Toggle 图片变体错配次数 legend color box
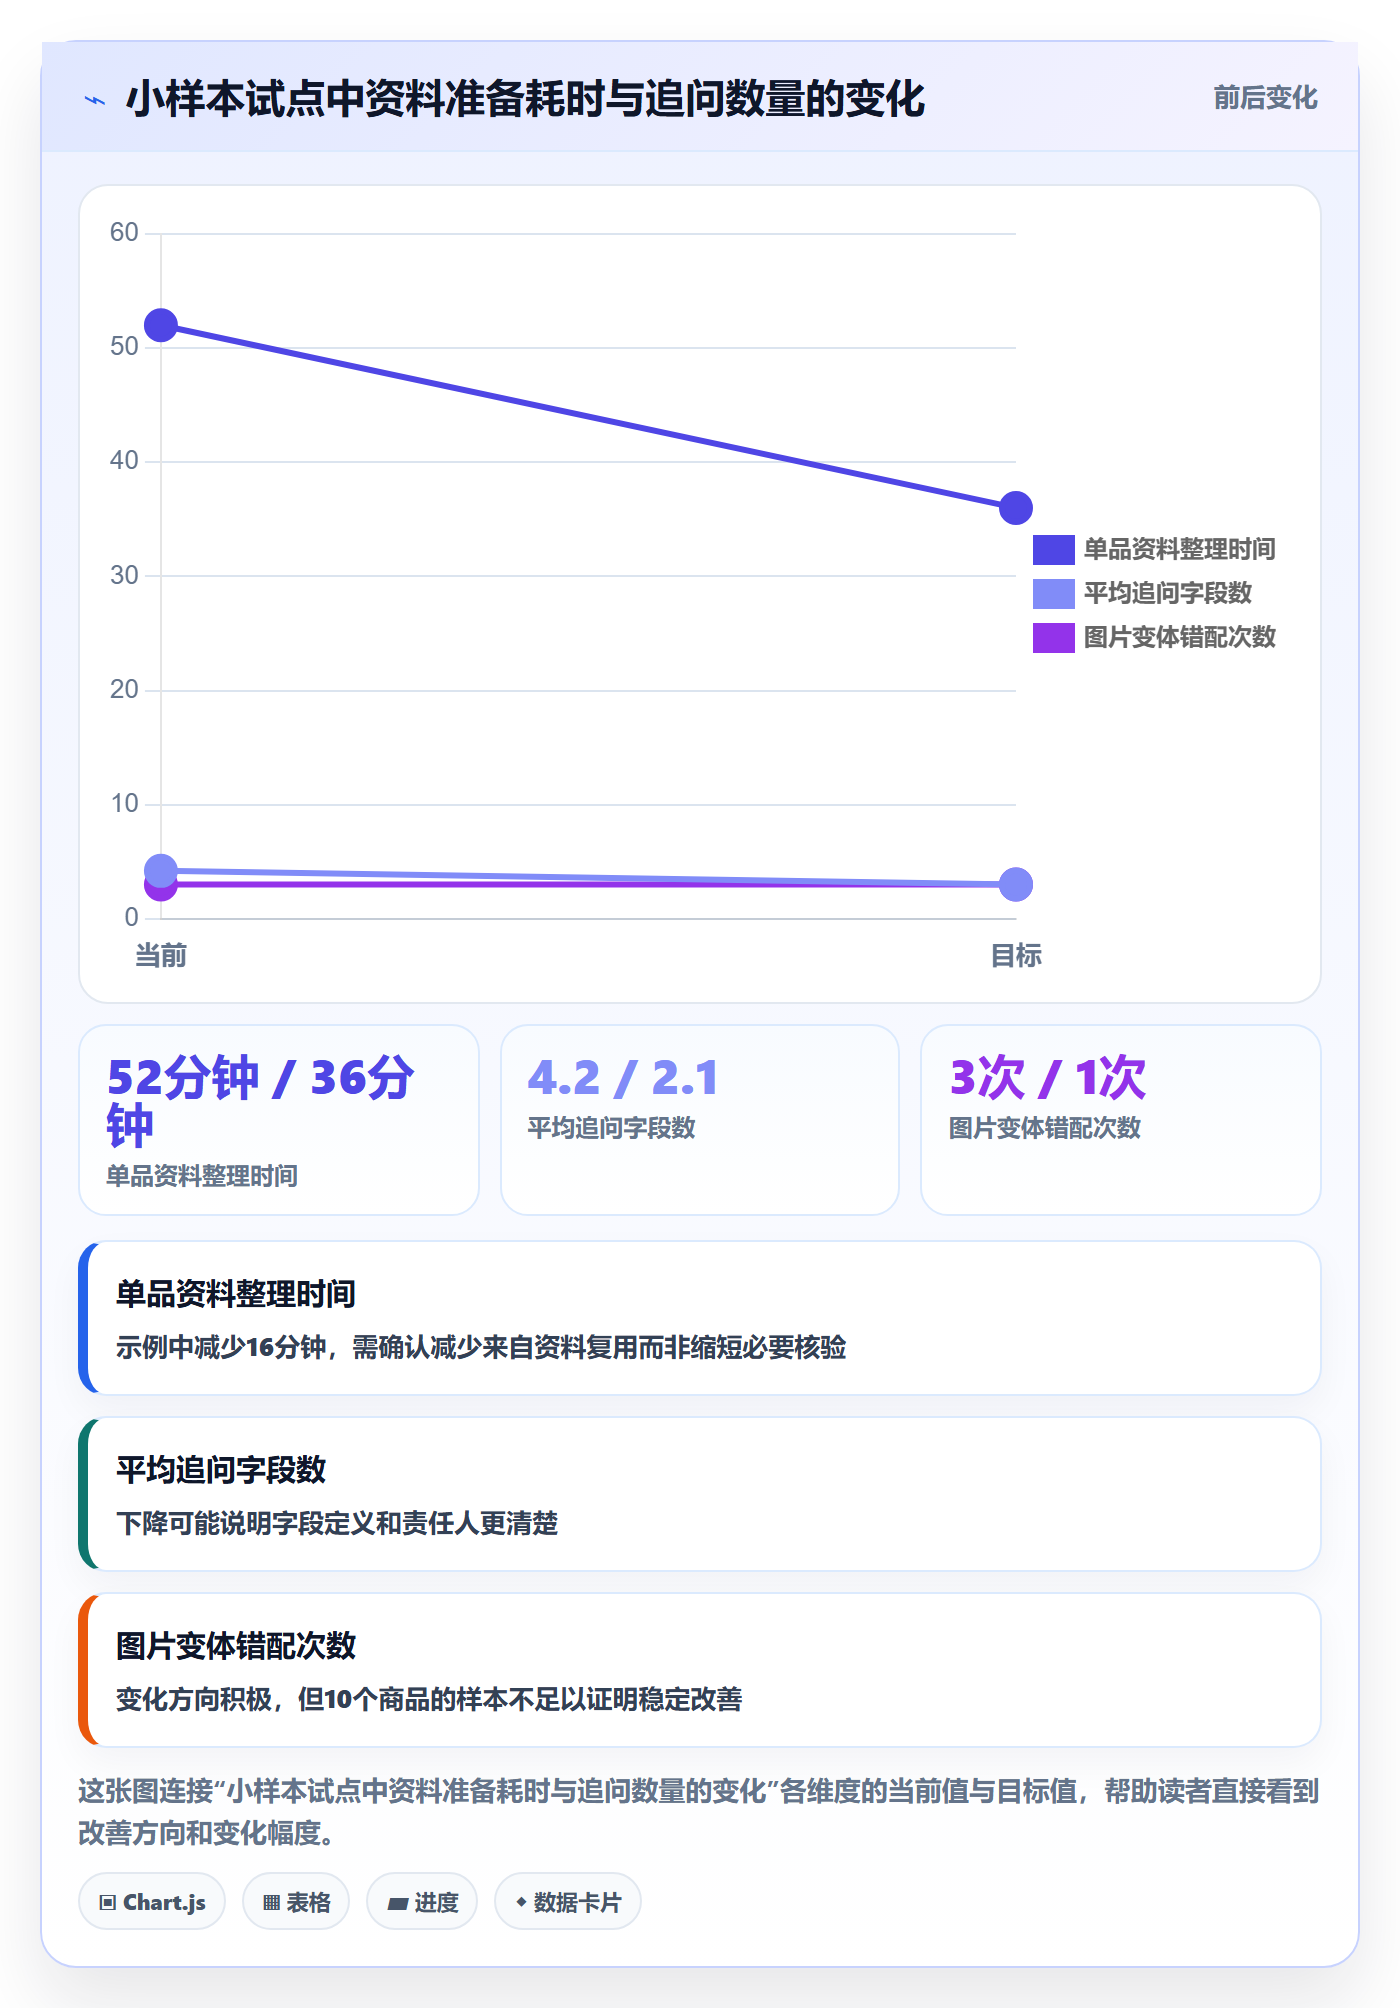Viewport: 1400px width, 2008px height. point(1053,638)
